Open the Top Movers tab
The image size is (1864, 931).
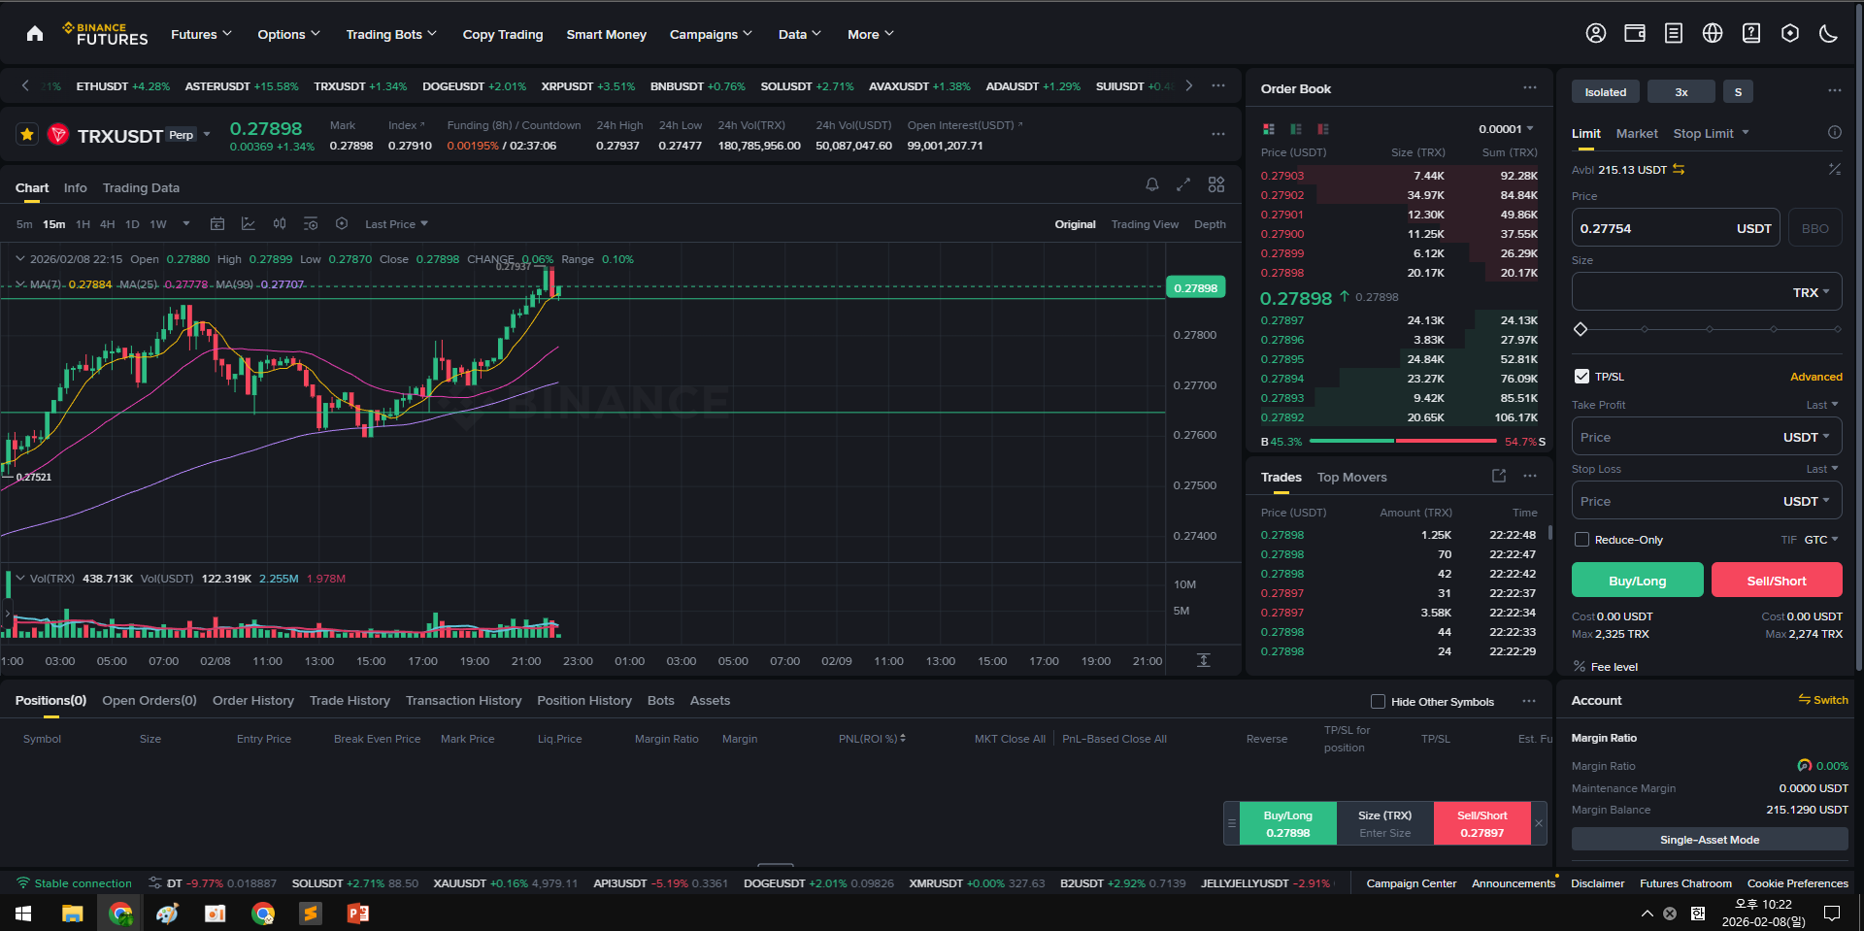(1352, 477)
